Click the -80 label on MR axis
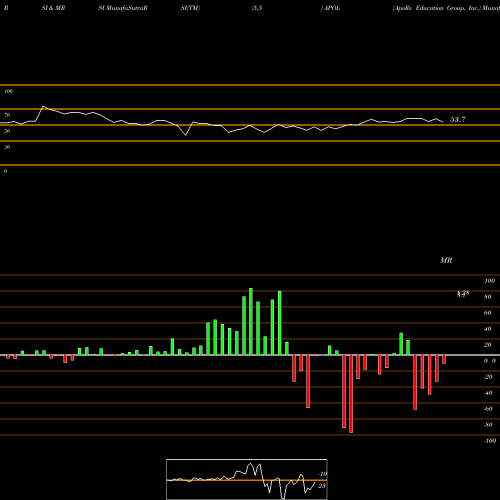Image resolution: width=500 pixels, height=500 pixels. point(488,425)
